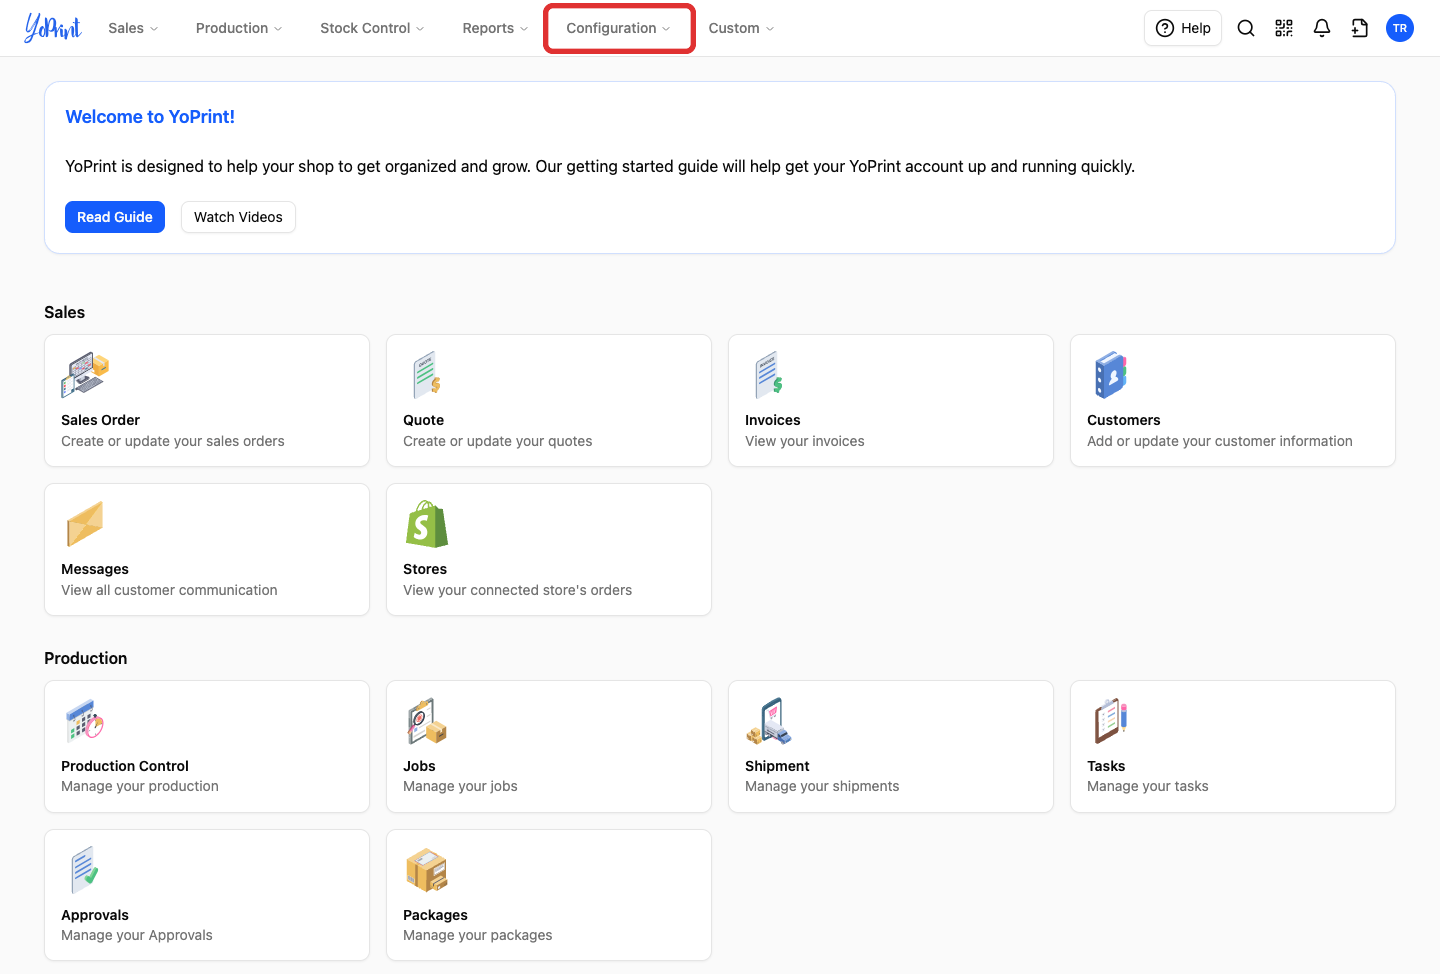The image size is (1440, 974).
Task: Click 'Manage your shipments' description
Action: (822, 786)
